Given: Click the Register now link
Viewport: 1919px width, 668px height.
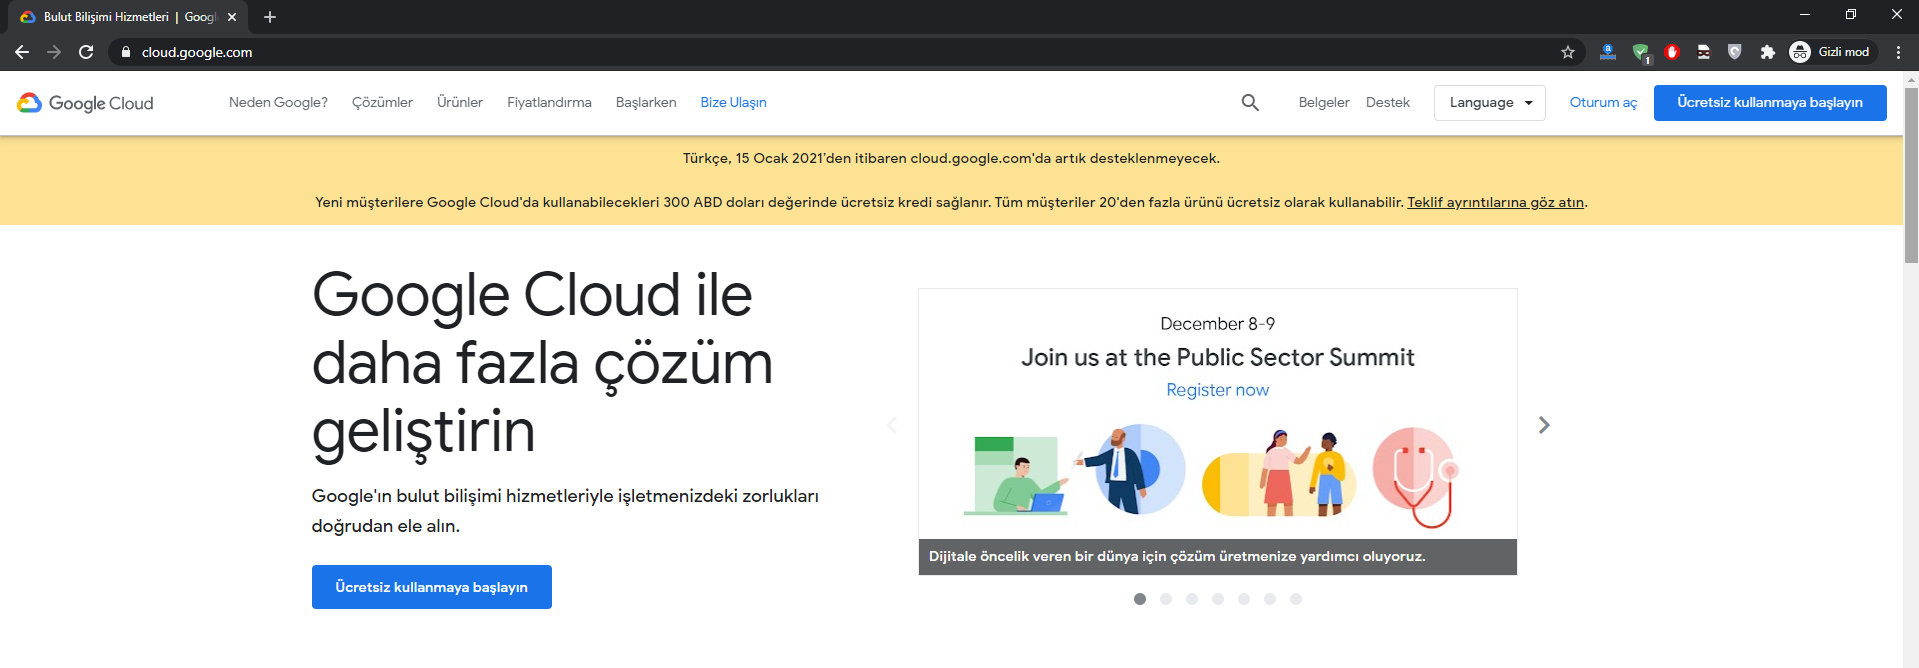Looking at the screenshot, I should click(x=1217, y=390).
